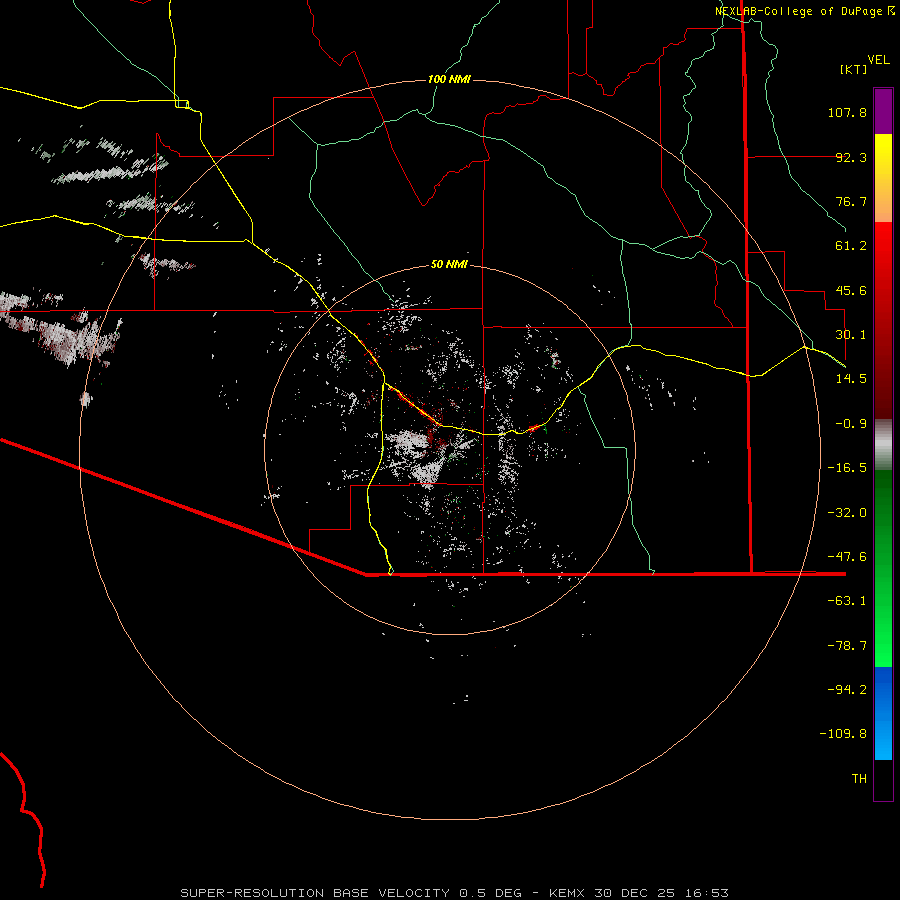Click the 61.2 legend value

click(851, 246)
